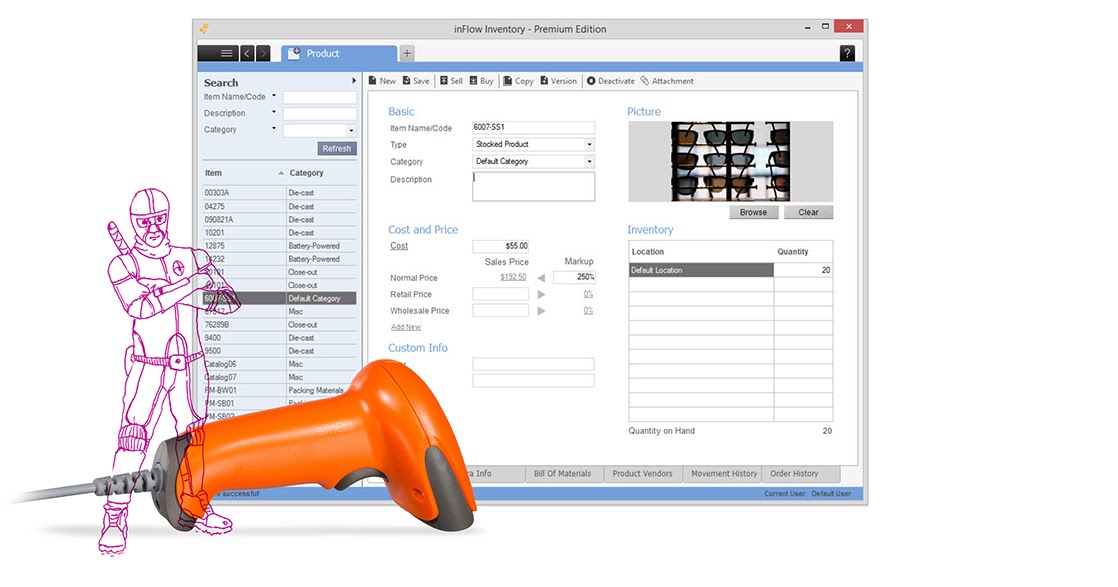The height and width of the screenshot is (587, 1118).
Task: Click the Refresh search button
Action: 337,148
